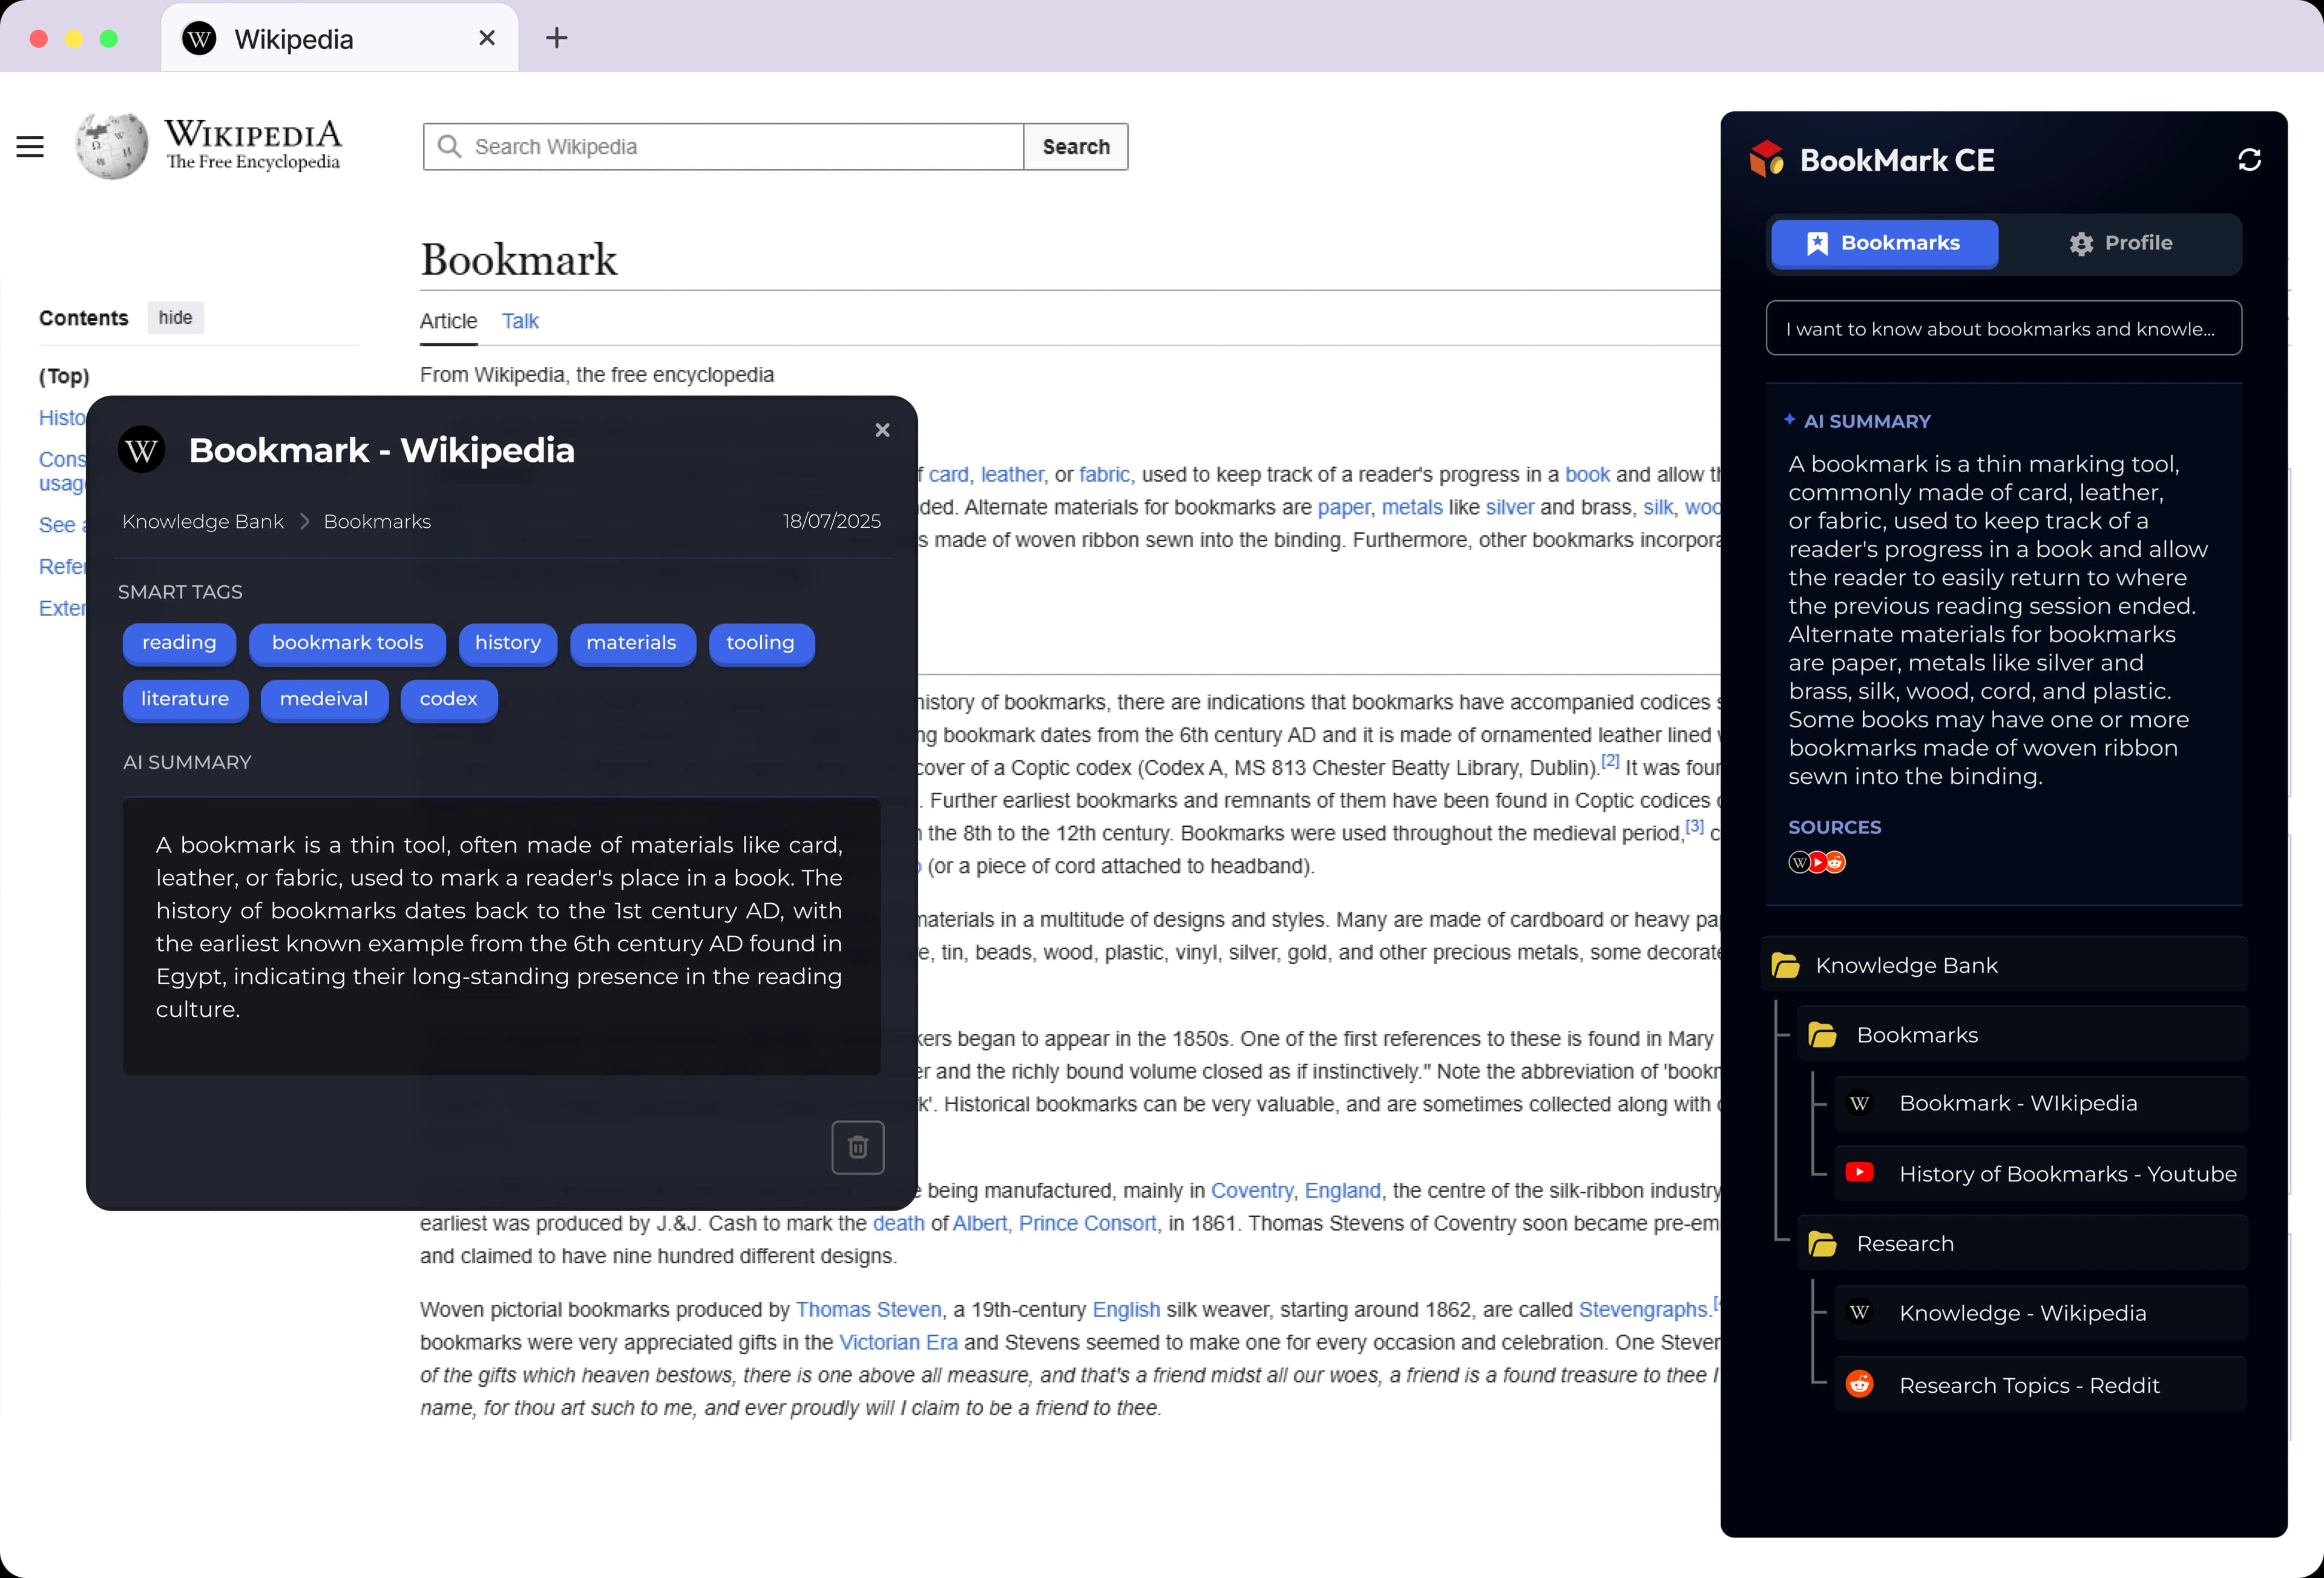2324x1578 pixels.
Task: Open a new browser tab with plus
Action: [557, 38]
